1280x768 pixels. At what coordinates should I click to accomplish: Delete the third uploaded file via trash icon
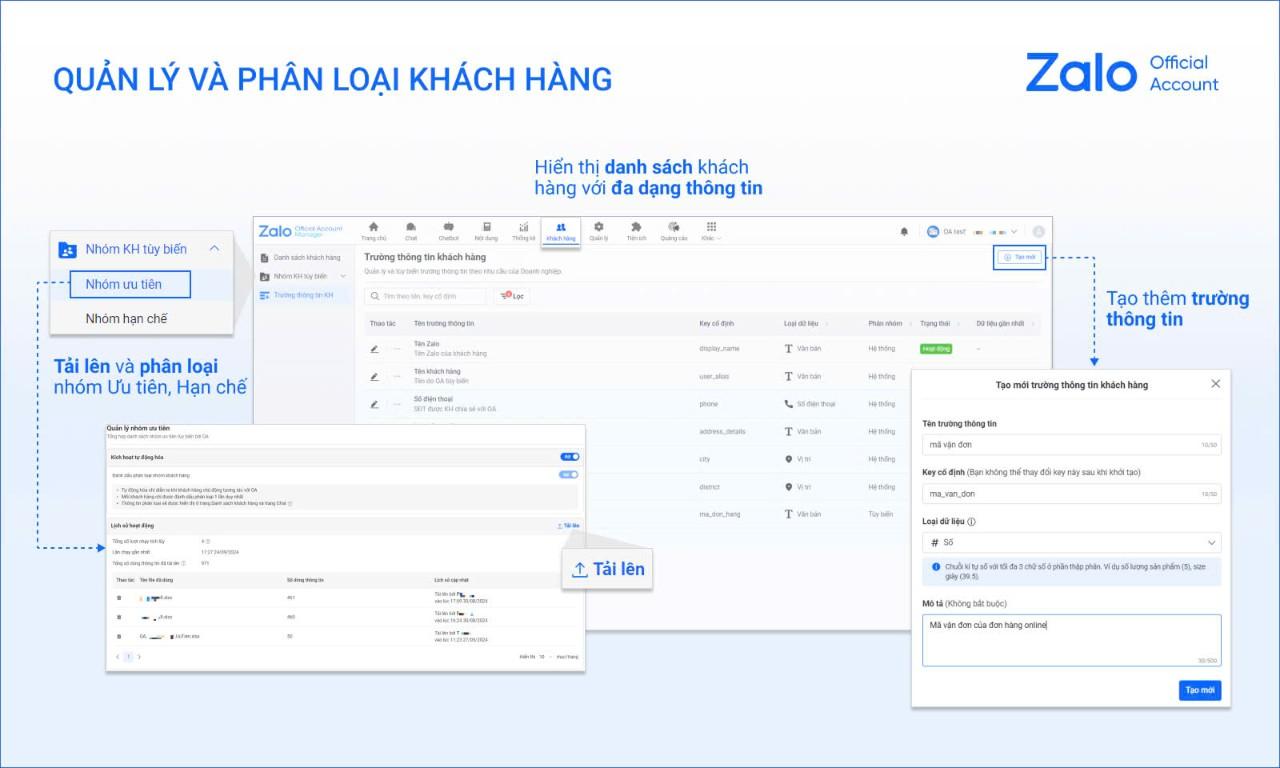tap(119, 636)
